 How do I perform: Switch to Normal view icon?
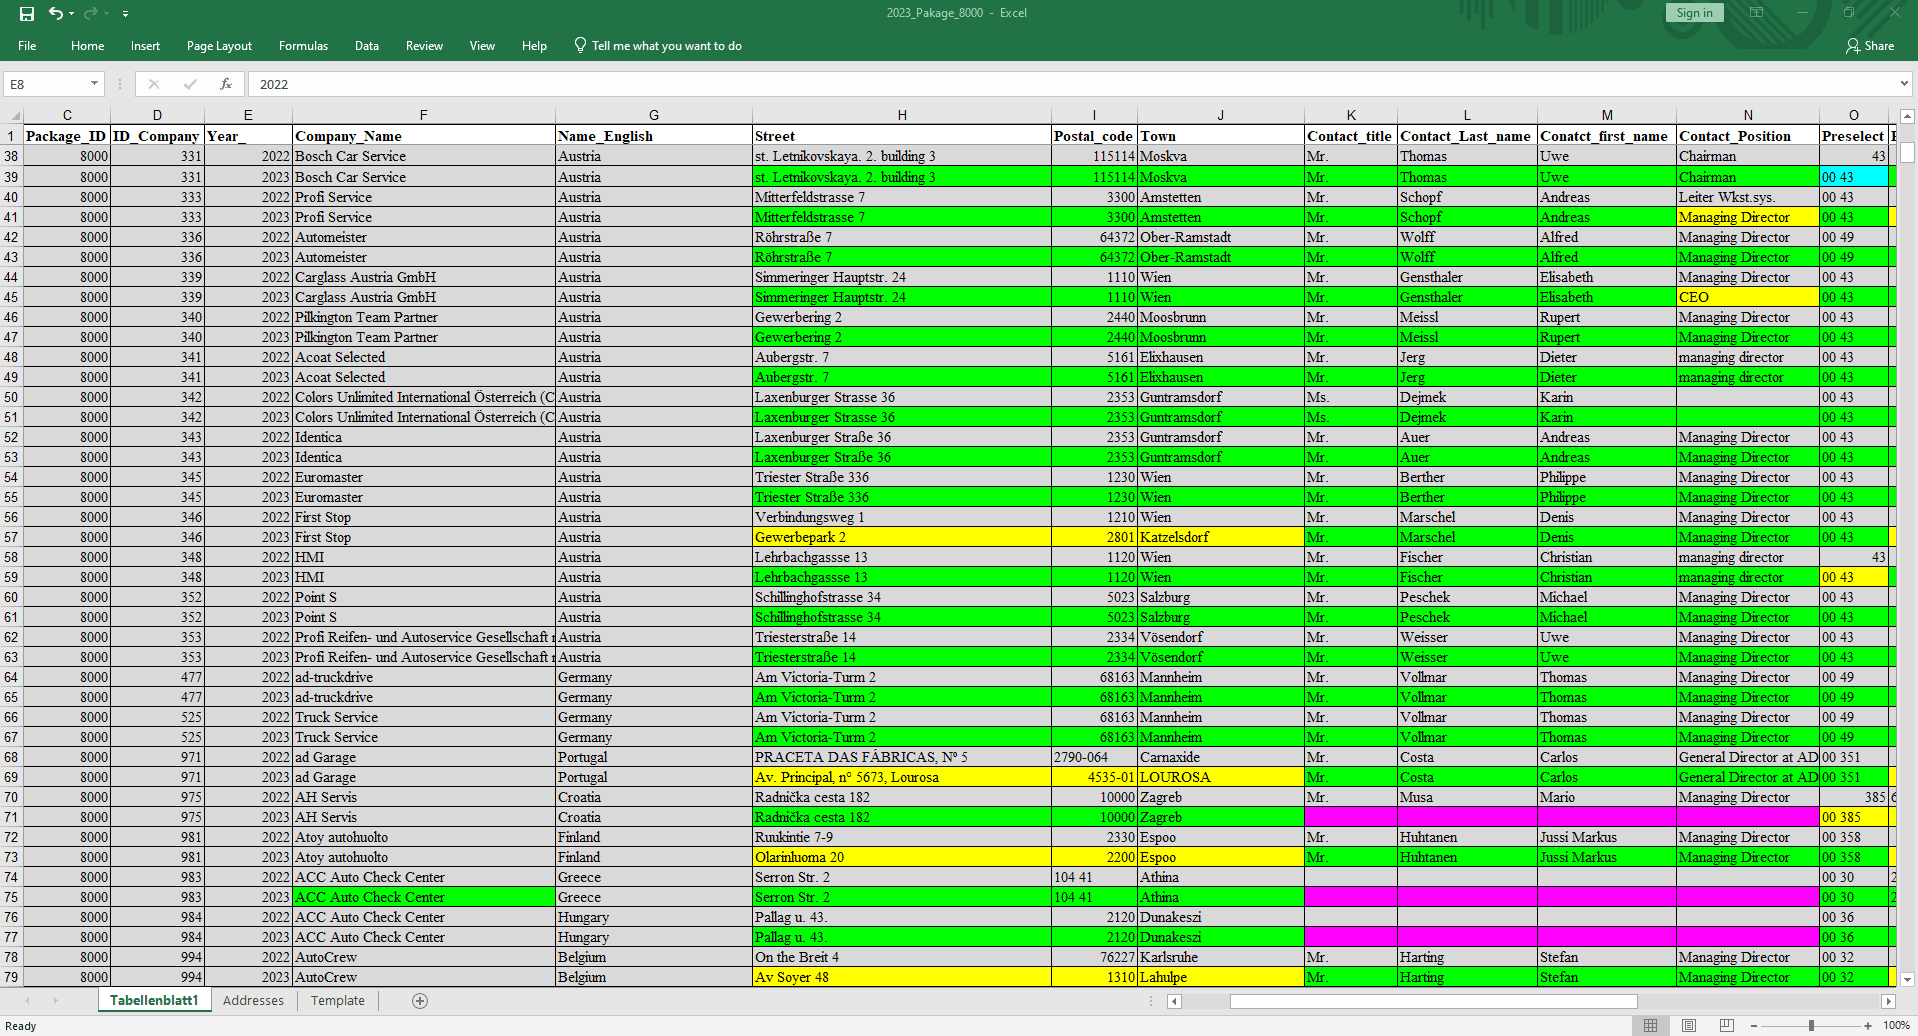pyautogui.click(x=1651, y=1025)
